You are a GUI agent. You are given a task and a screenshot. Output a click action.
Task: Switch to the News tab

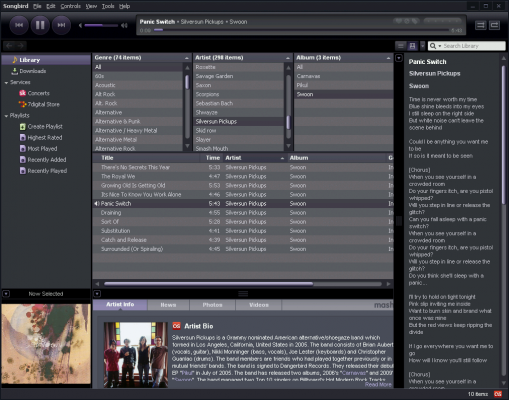coord(168,305)
